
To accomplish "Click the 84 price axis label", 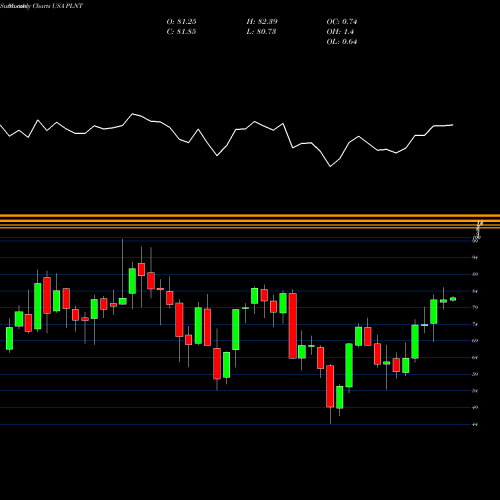I will pos(475,291).
